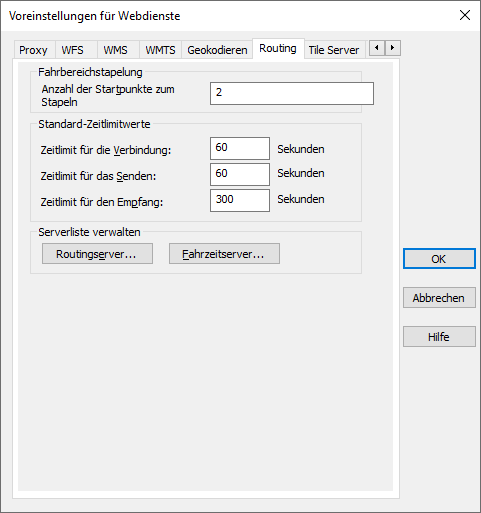Screen dimensions: 481x513
Task: Click the dialog title 'Voreinstellungen für Webdienste'
Action: click(x=95, y=16)
